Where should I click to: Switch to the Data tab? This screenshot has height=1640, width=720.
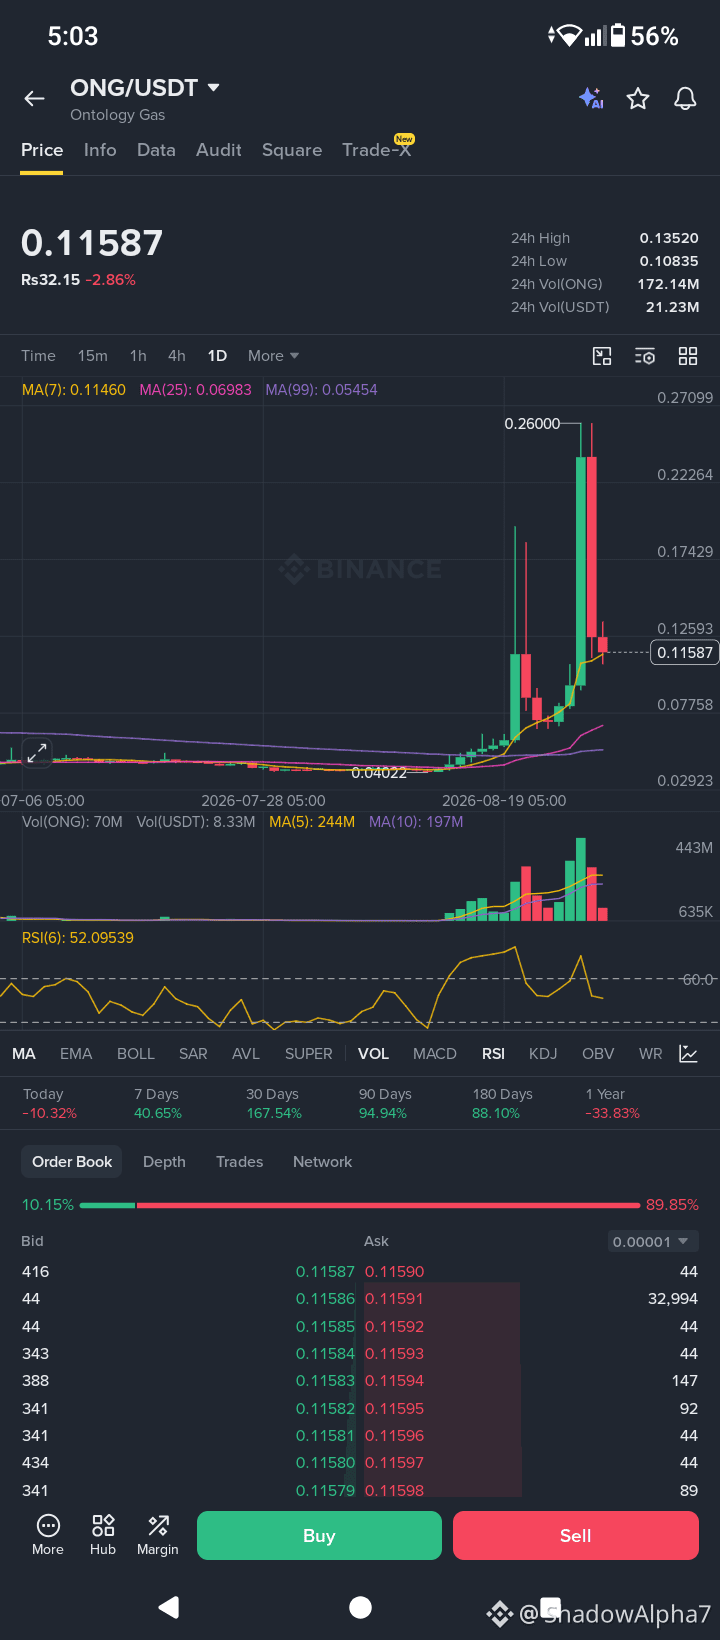click(x=156, y=150)
